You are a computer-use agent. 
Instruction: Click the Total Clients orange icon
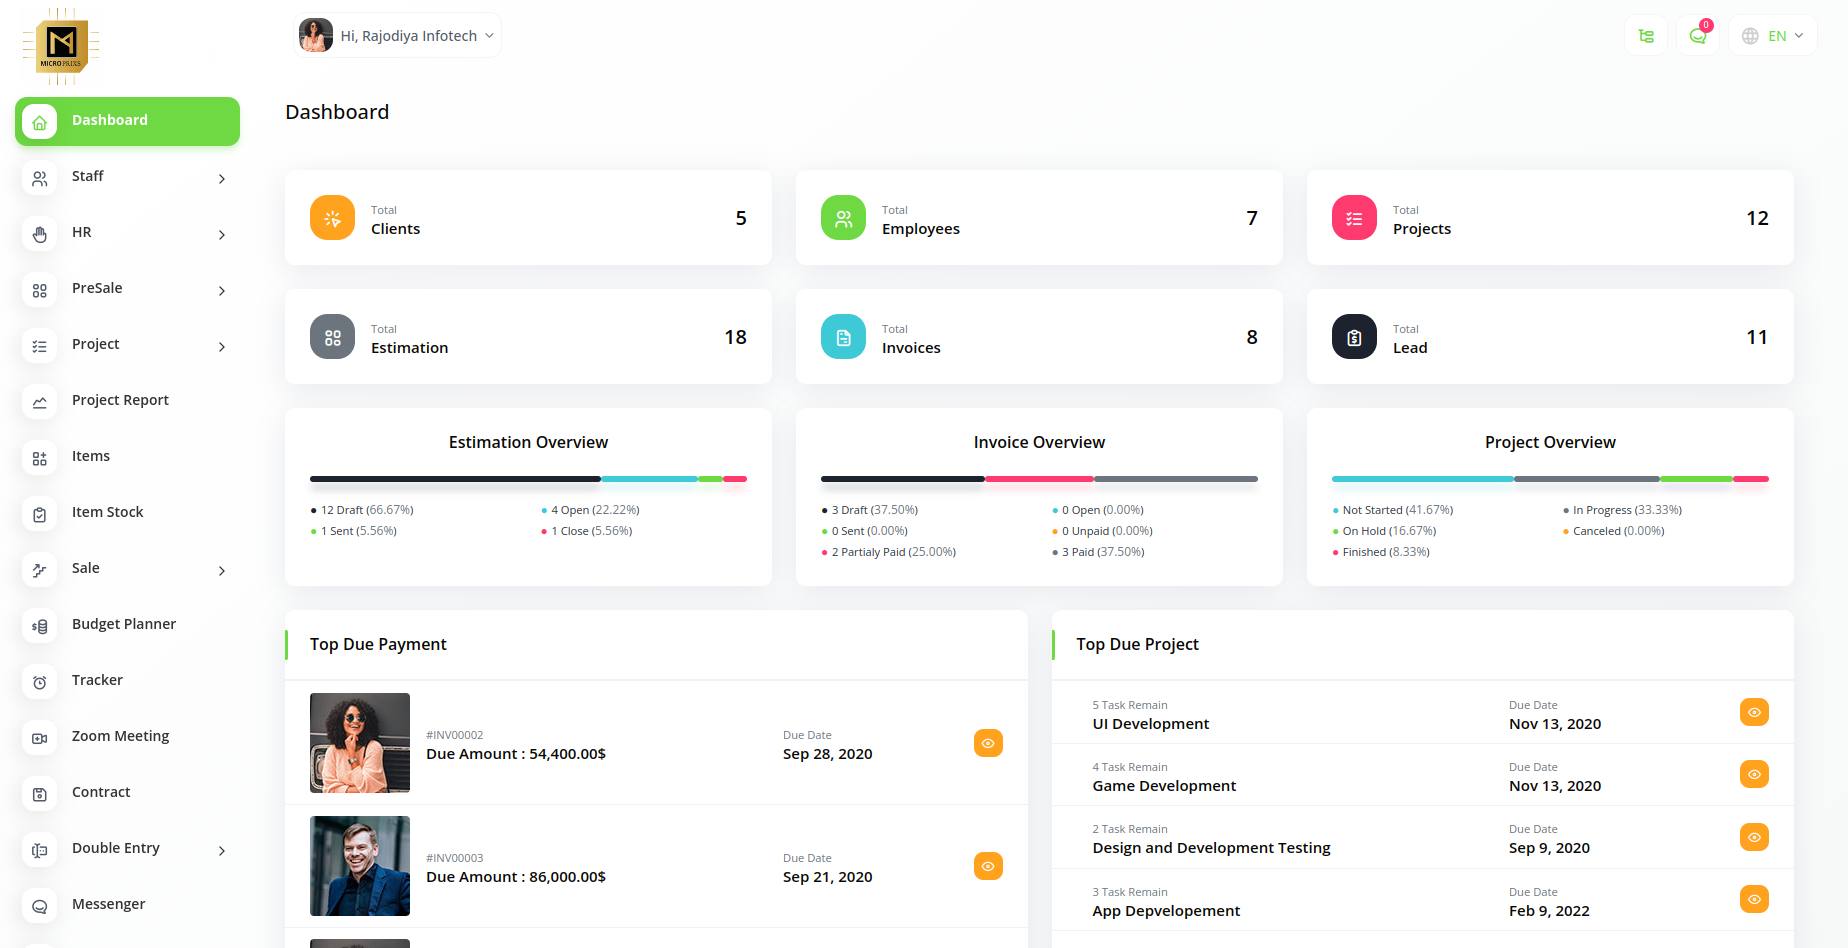pyautogui.click(x=332, y=218)
